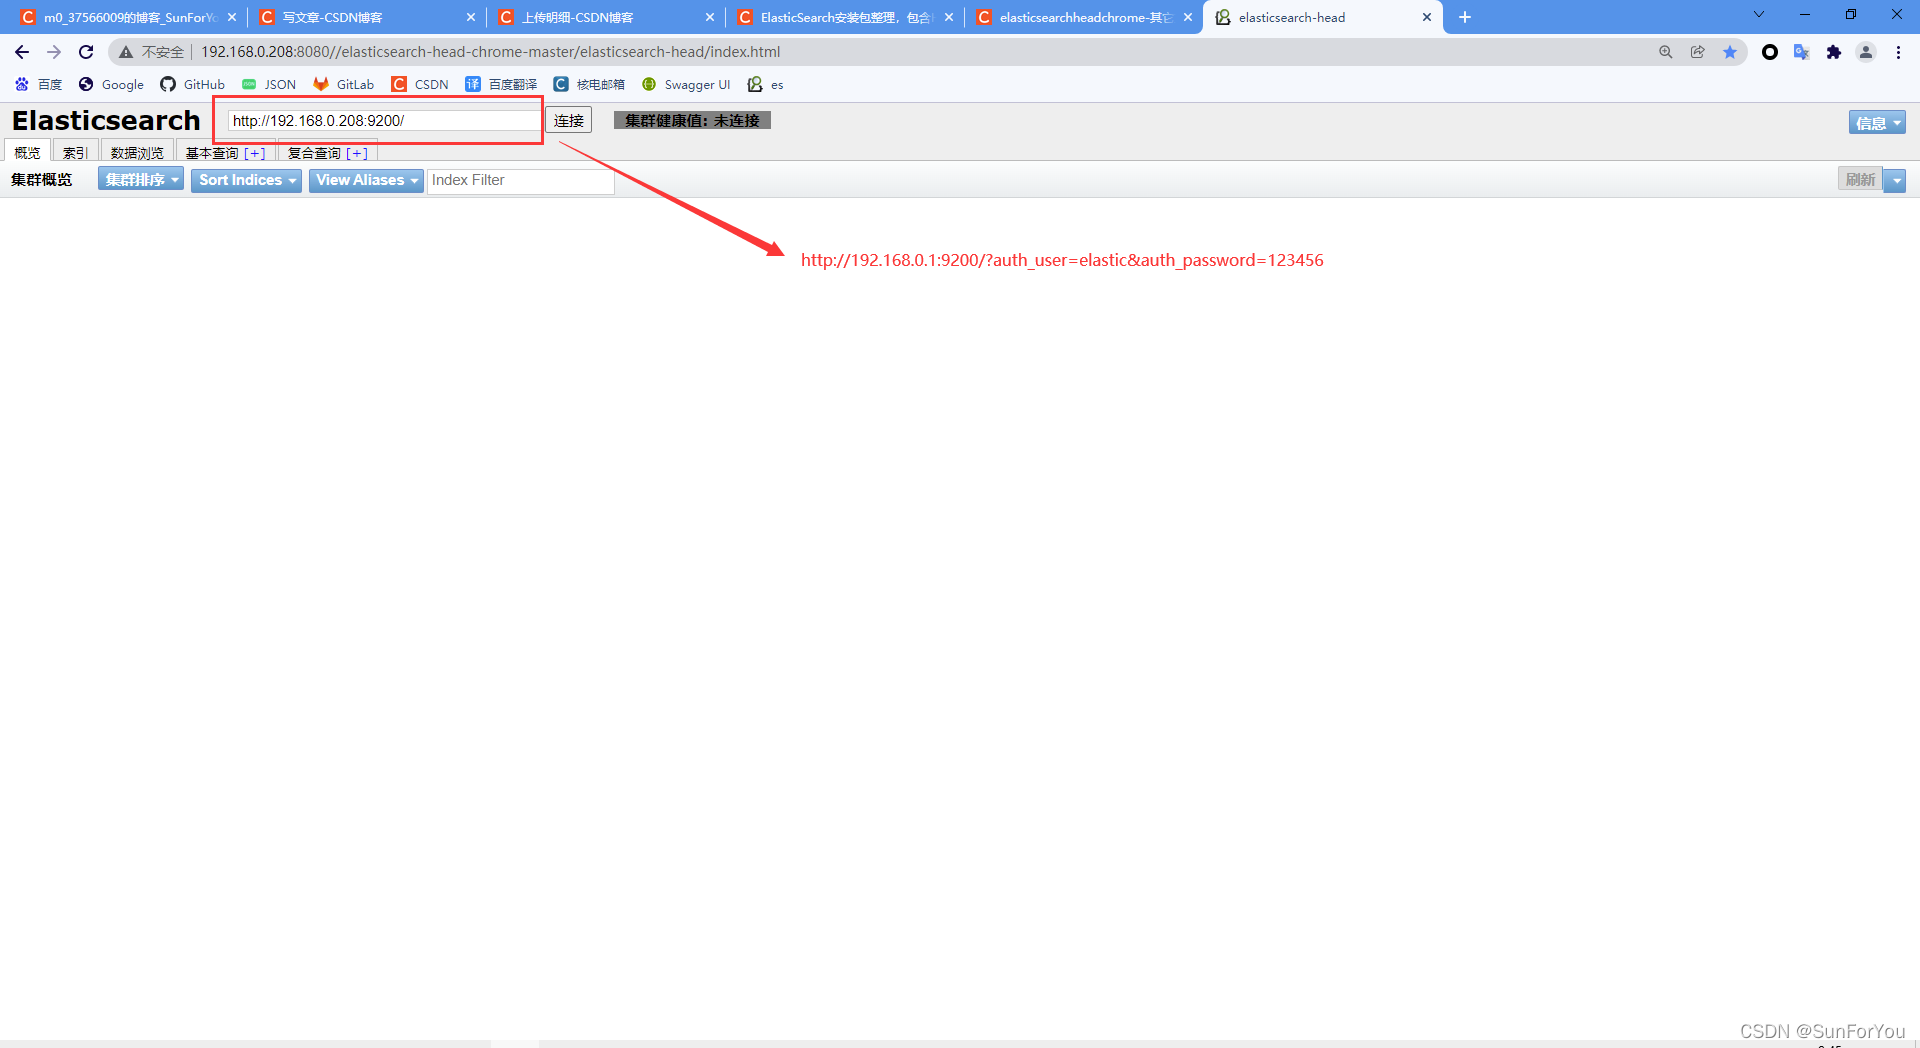Open the refresh interval dropdown arrow
Image resolution: width=1920 pixels, height=1048 pixels.
[x=1895, y=180]
